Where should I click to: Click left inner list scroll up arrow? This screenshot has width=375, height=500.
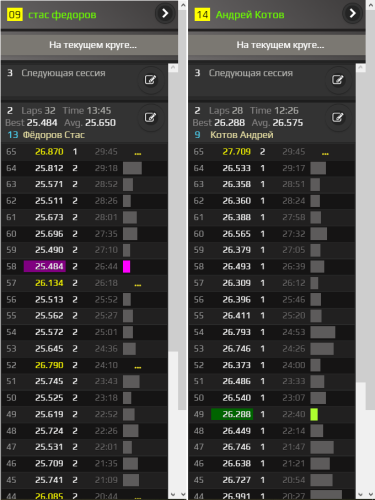click(x=173, y=68)
